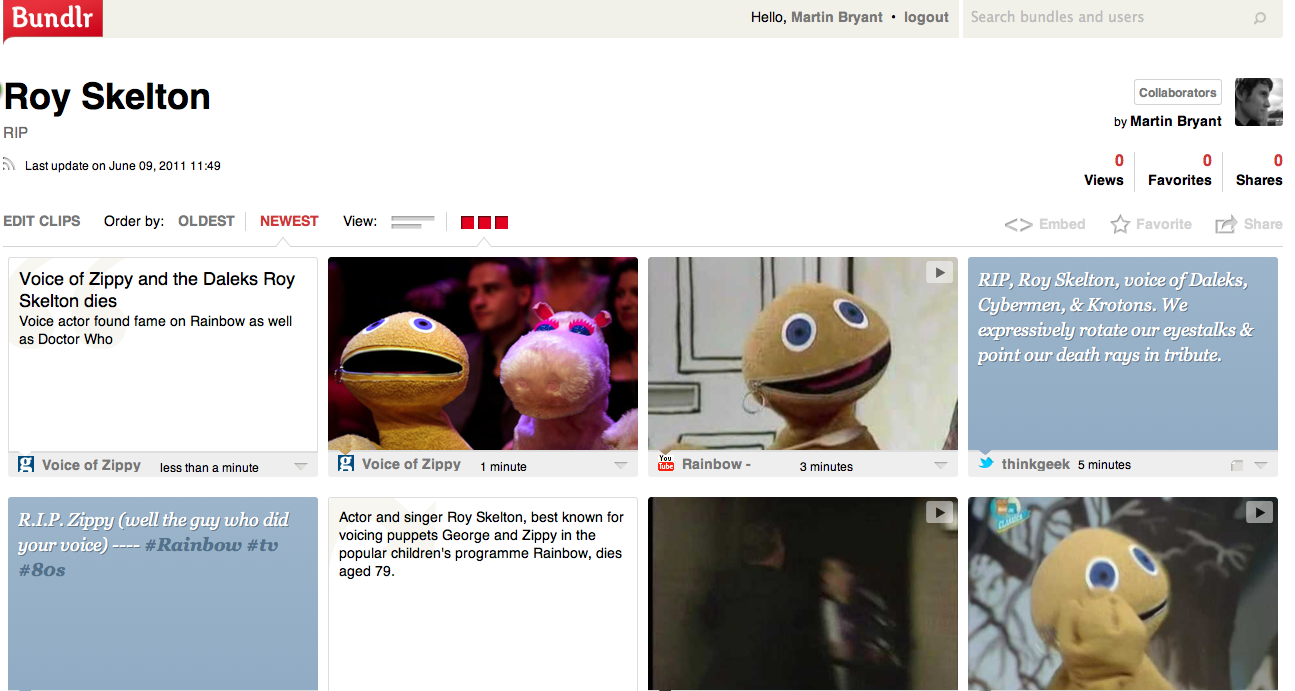Open the Bundlr logo home link
This screenshot has width=1295, height=691.
pos(52,19)
